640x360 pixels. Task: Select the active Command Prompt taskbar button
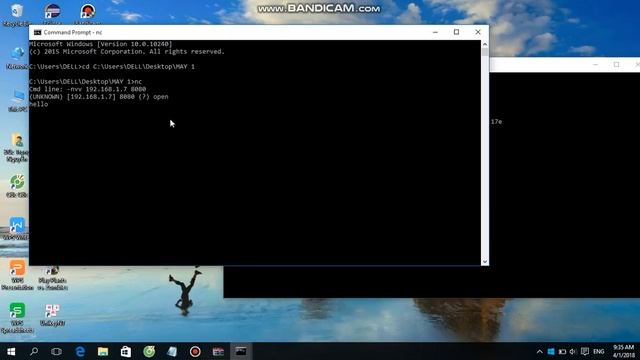241,351
